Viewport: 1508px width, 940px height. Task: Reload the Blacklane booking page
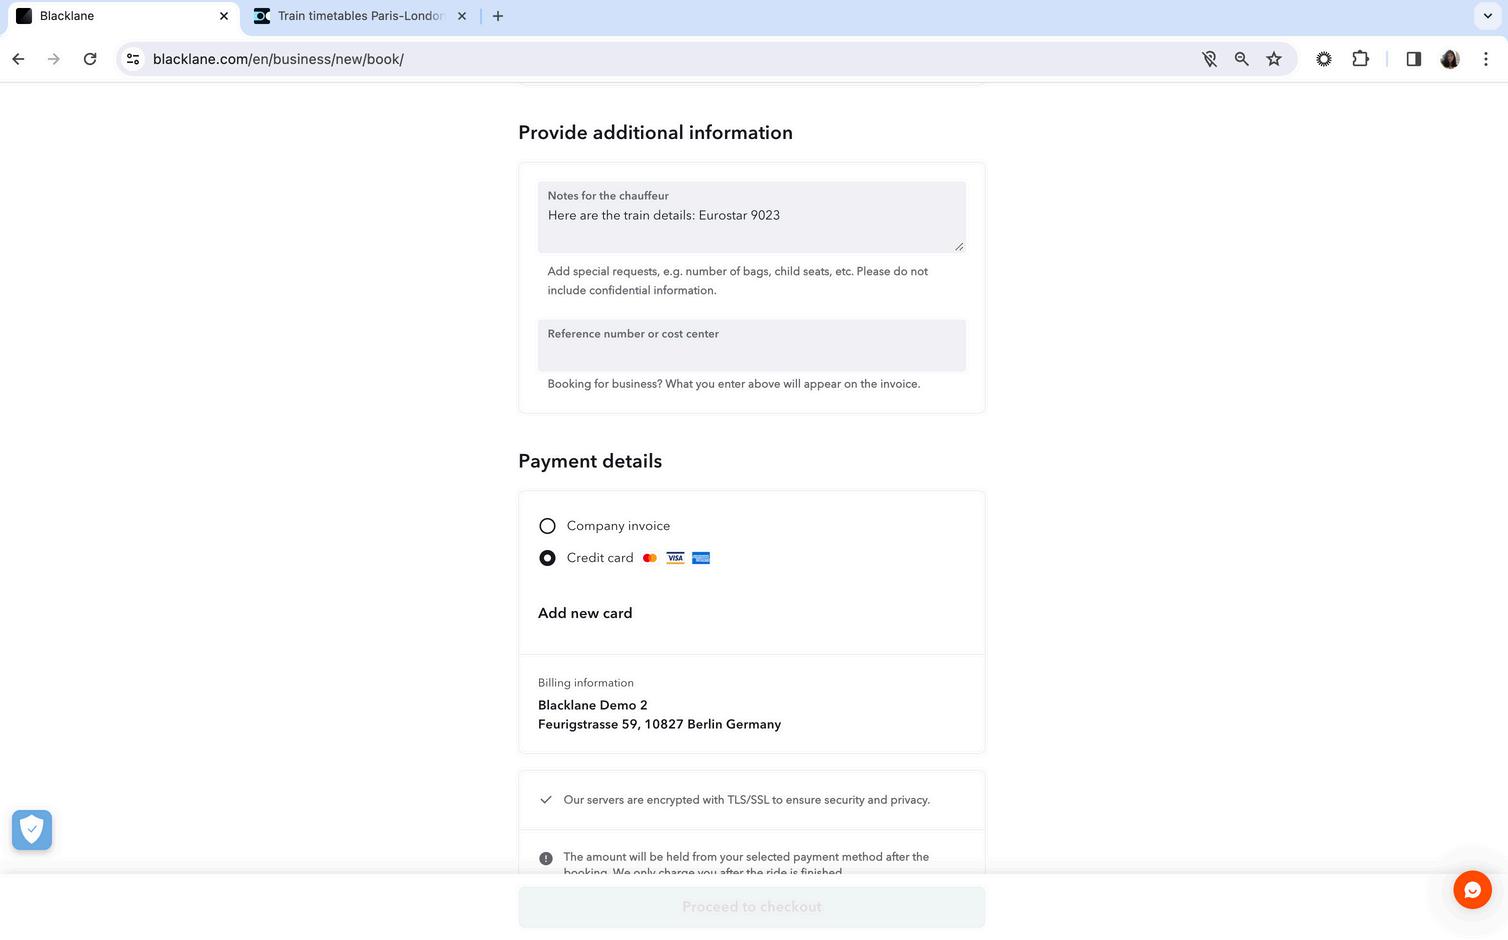click(x=90, y=59)
